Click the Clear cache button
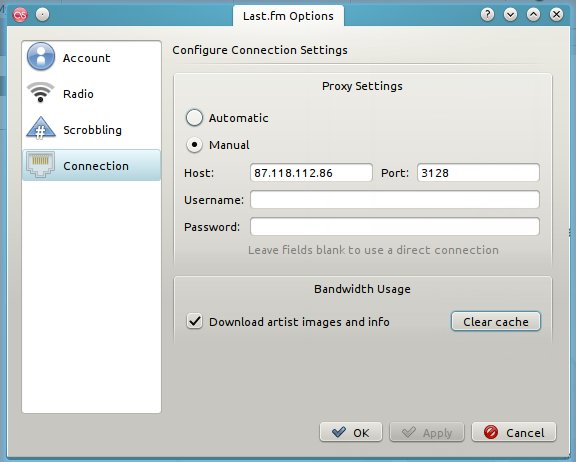 click(x=496, y=321)
